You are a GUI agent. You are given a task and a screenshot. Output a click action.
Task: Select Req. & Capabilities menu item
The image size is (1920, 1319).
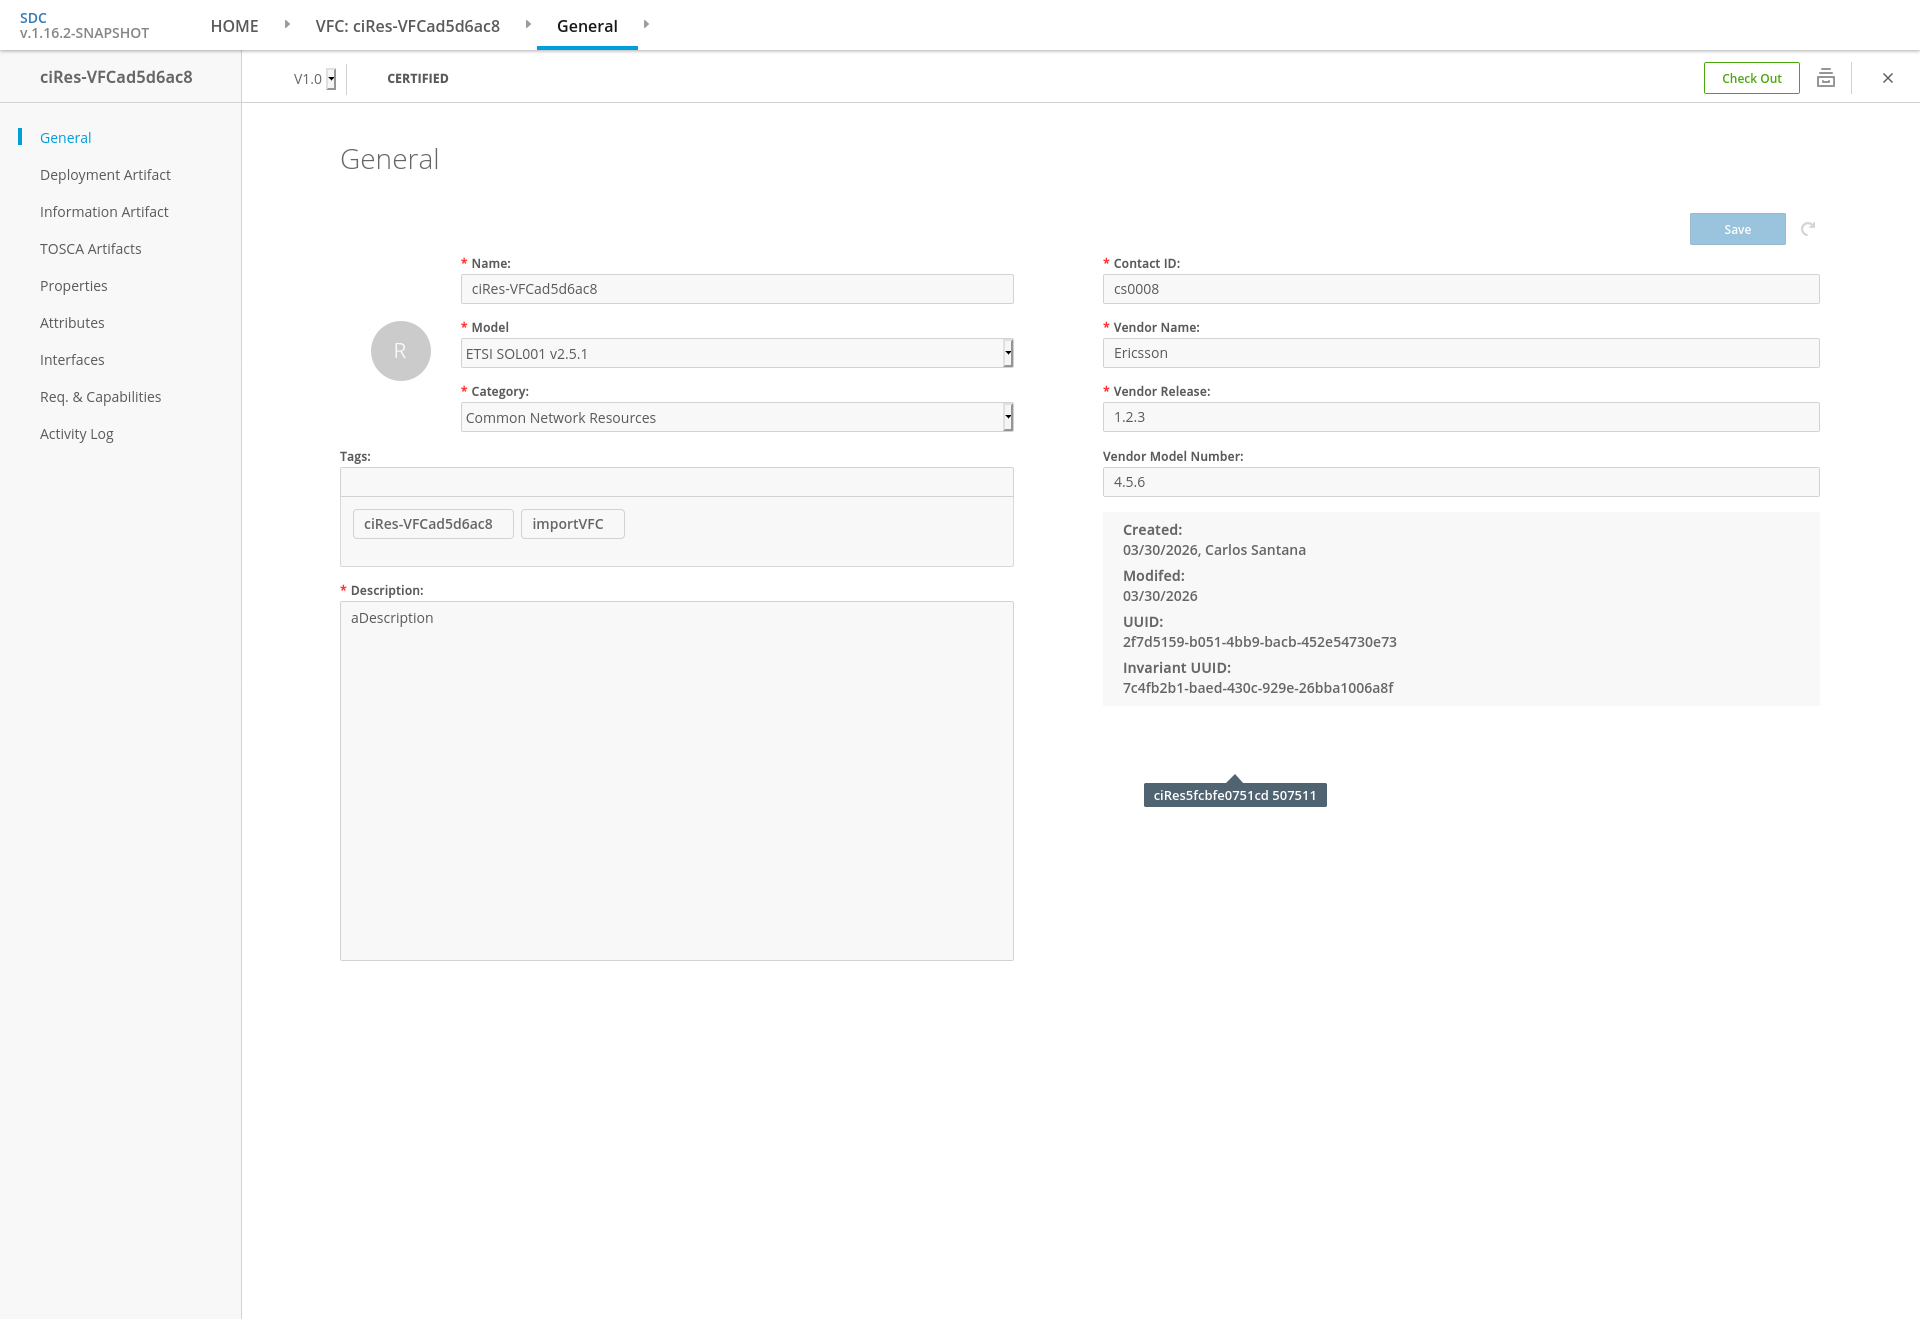[100, 397]
